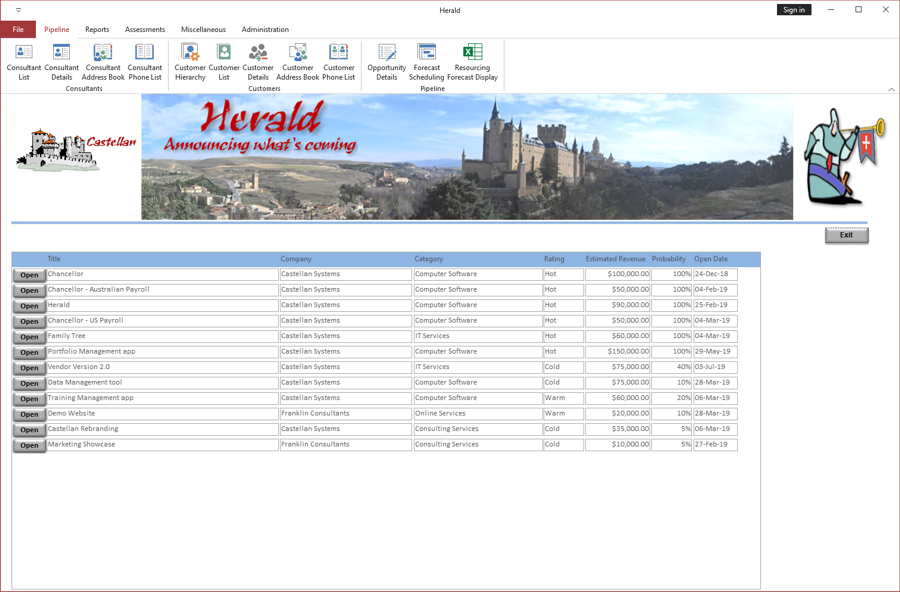The height and width of the screenshot is (592, 900).
Task: Select the 03-Jul-19 open date field
Action: click(x=715, y=367)
